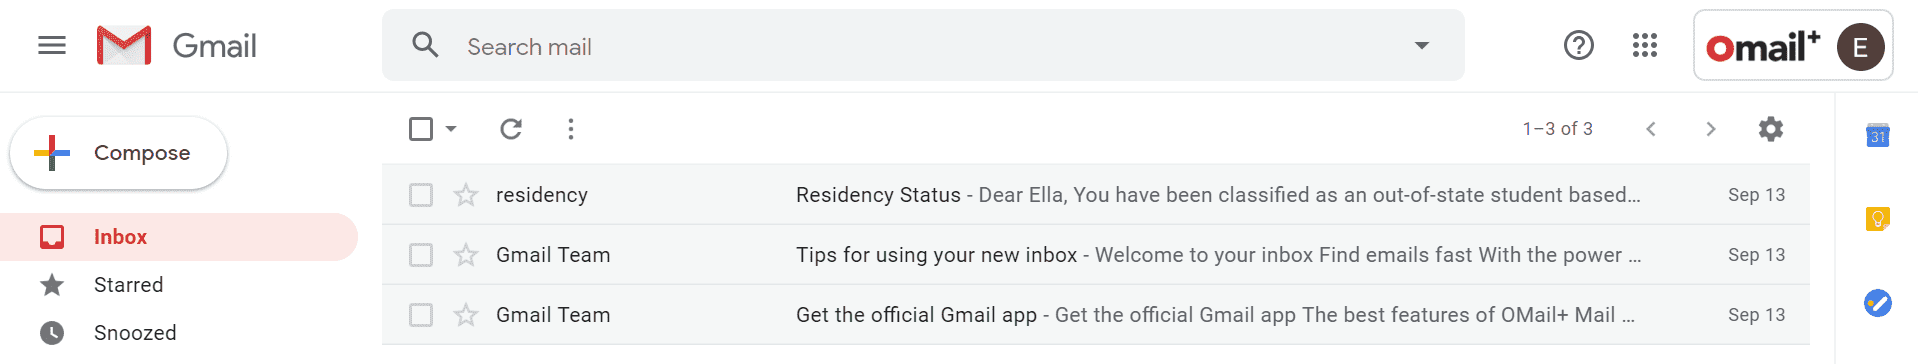This screenshot has height=364, width=1918.
Task: Tick the checkbox for the Get the official Gmail app email
Action: (421, 315)
